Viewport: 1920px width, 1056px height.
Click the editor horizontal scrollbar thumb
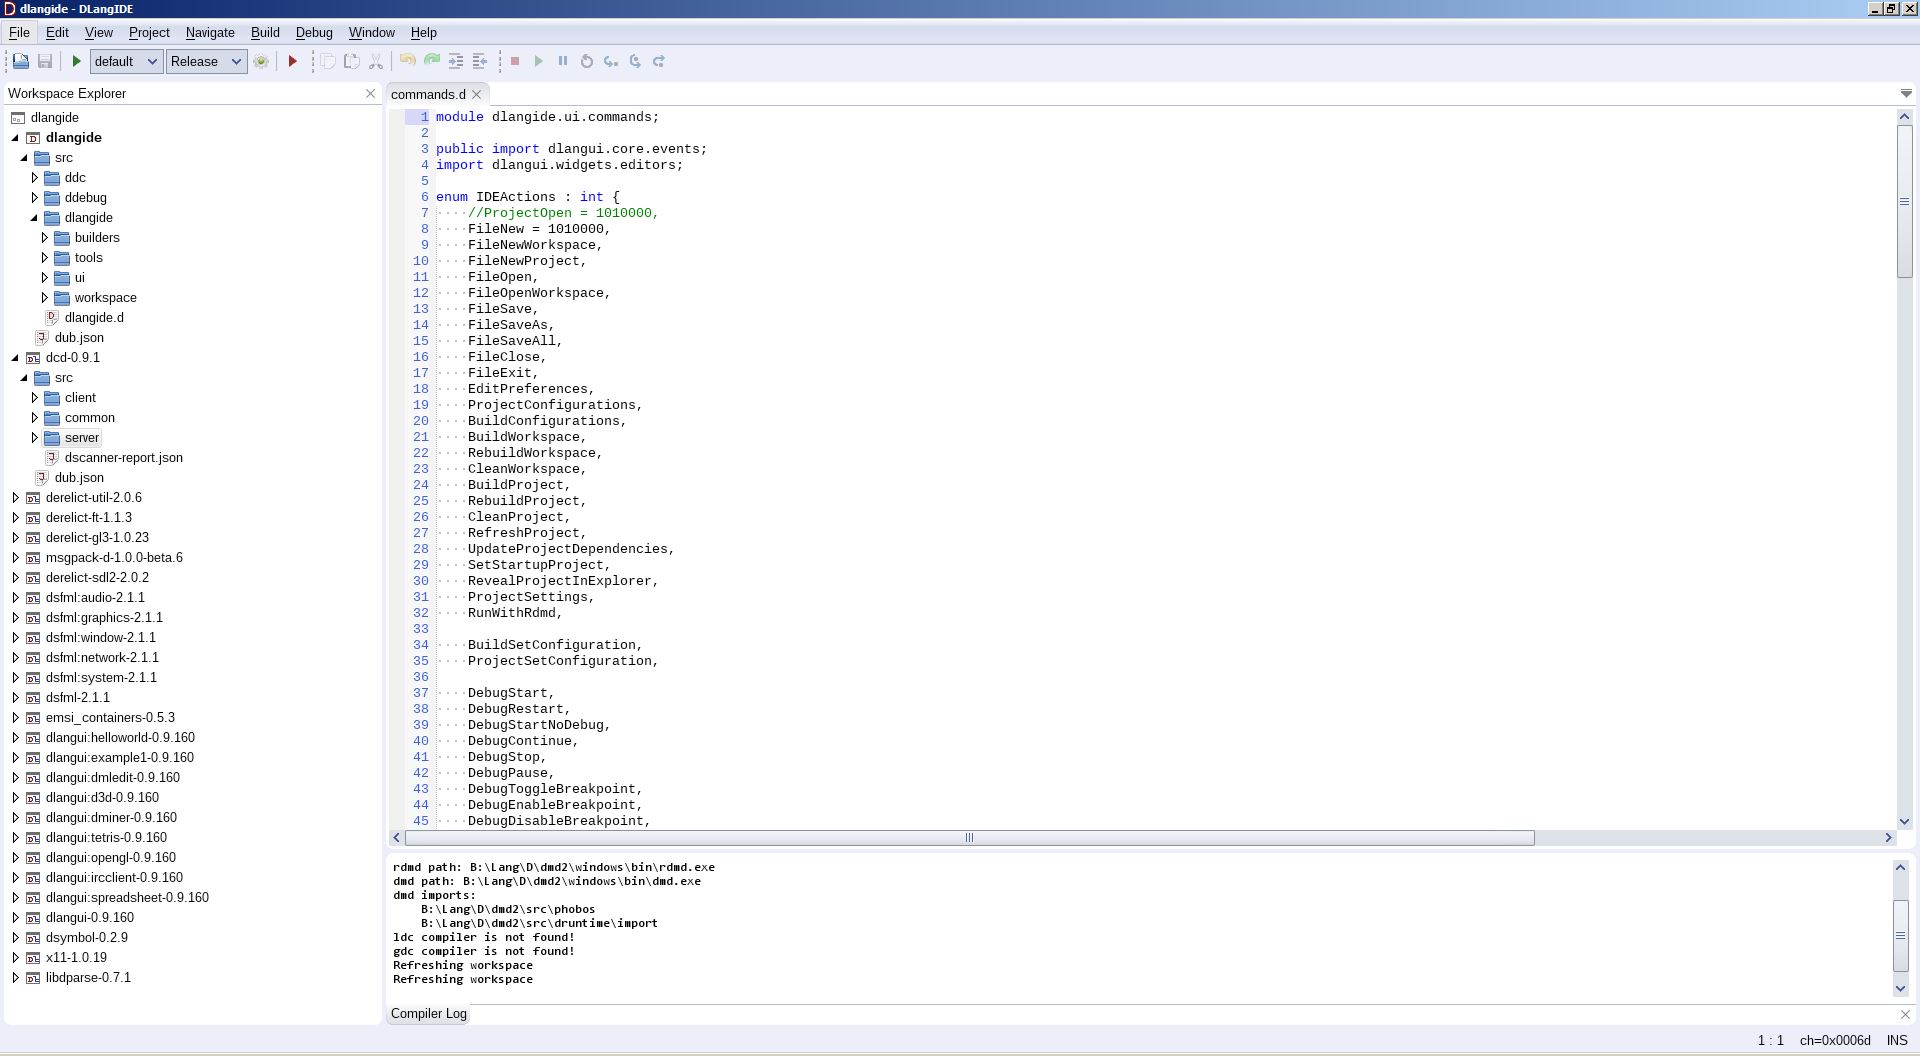pos(969,838)
